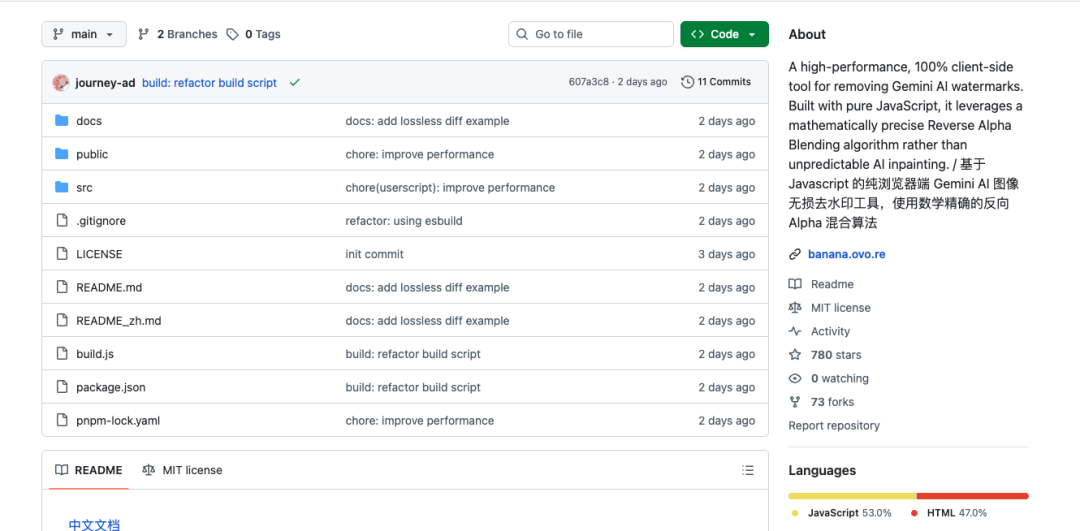Click the public folder icon
The image size is (1080, 531).
62,154
